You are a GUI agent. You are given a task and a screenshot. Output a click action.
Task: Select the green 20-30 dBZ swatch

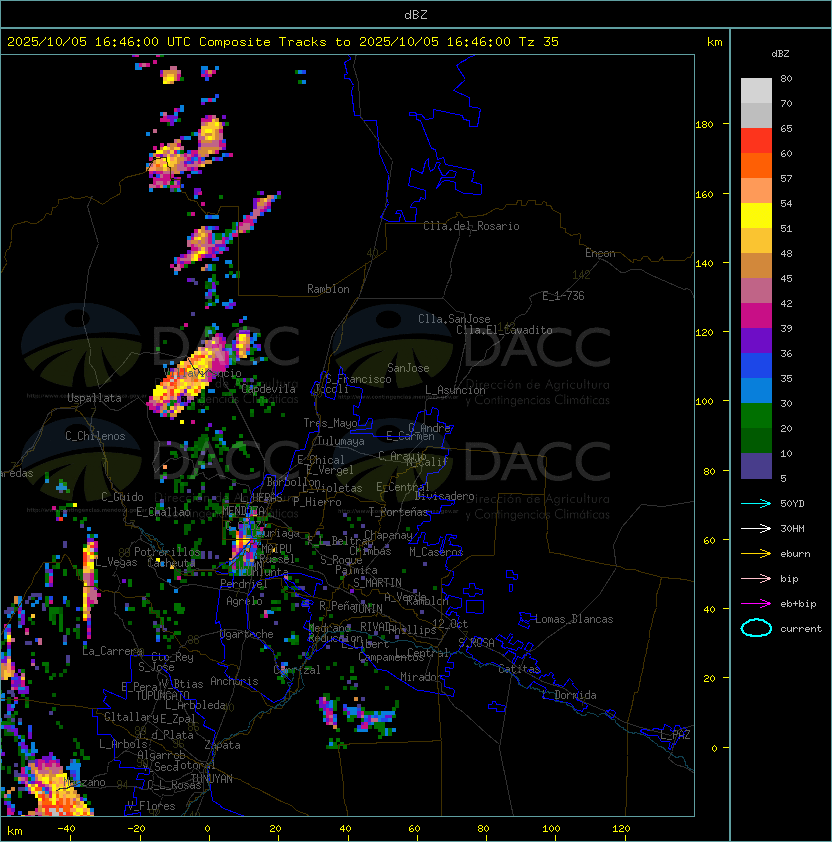click(x=756, y=416)
